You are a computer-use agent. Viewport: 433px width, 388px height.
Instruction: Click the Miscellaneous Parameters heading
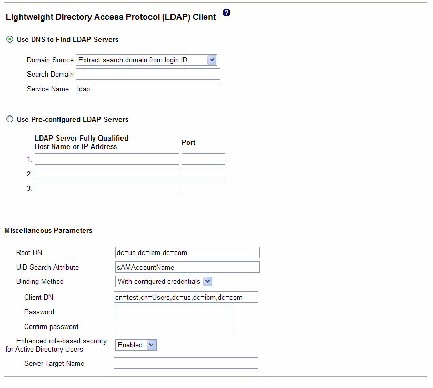click(48, 230)
